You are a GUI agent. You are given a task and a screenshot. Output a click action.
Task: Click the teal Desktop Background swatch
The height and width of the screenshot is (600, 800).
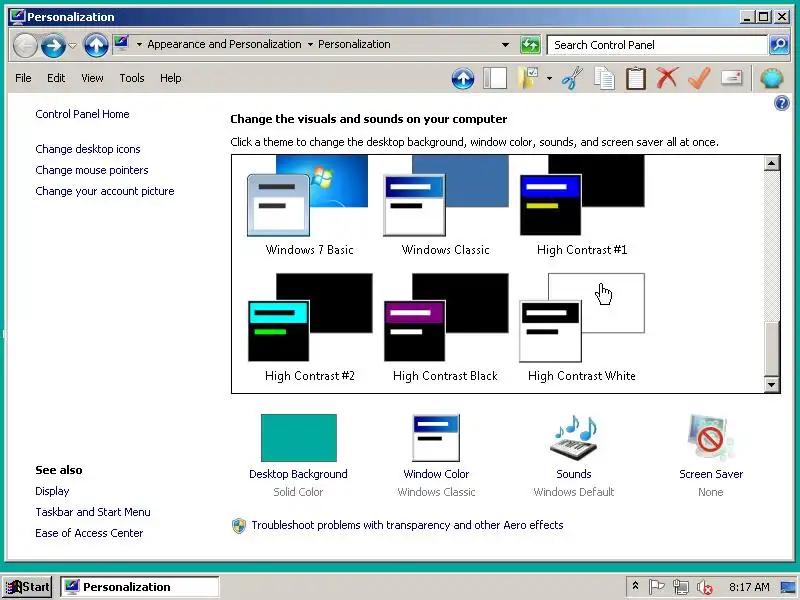pos(298,438)
